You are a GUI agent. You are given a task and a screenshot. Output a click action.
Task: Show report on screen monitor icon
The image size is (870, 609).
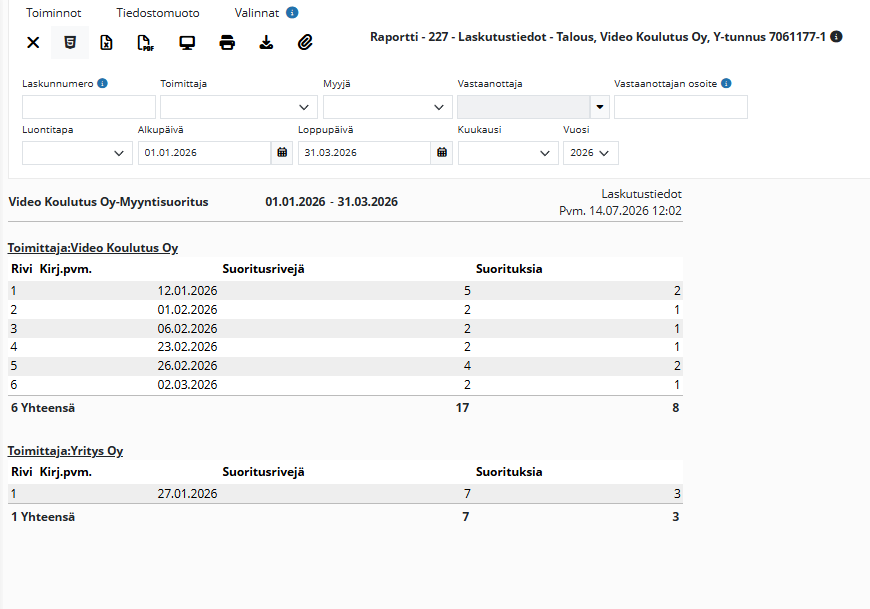(x=187, y=43)
